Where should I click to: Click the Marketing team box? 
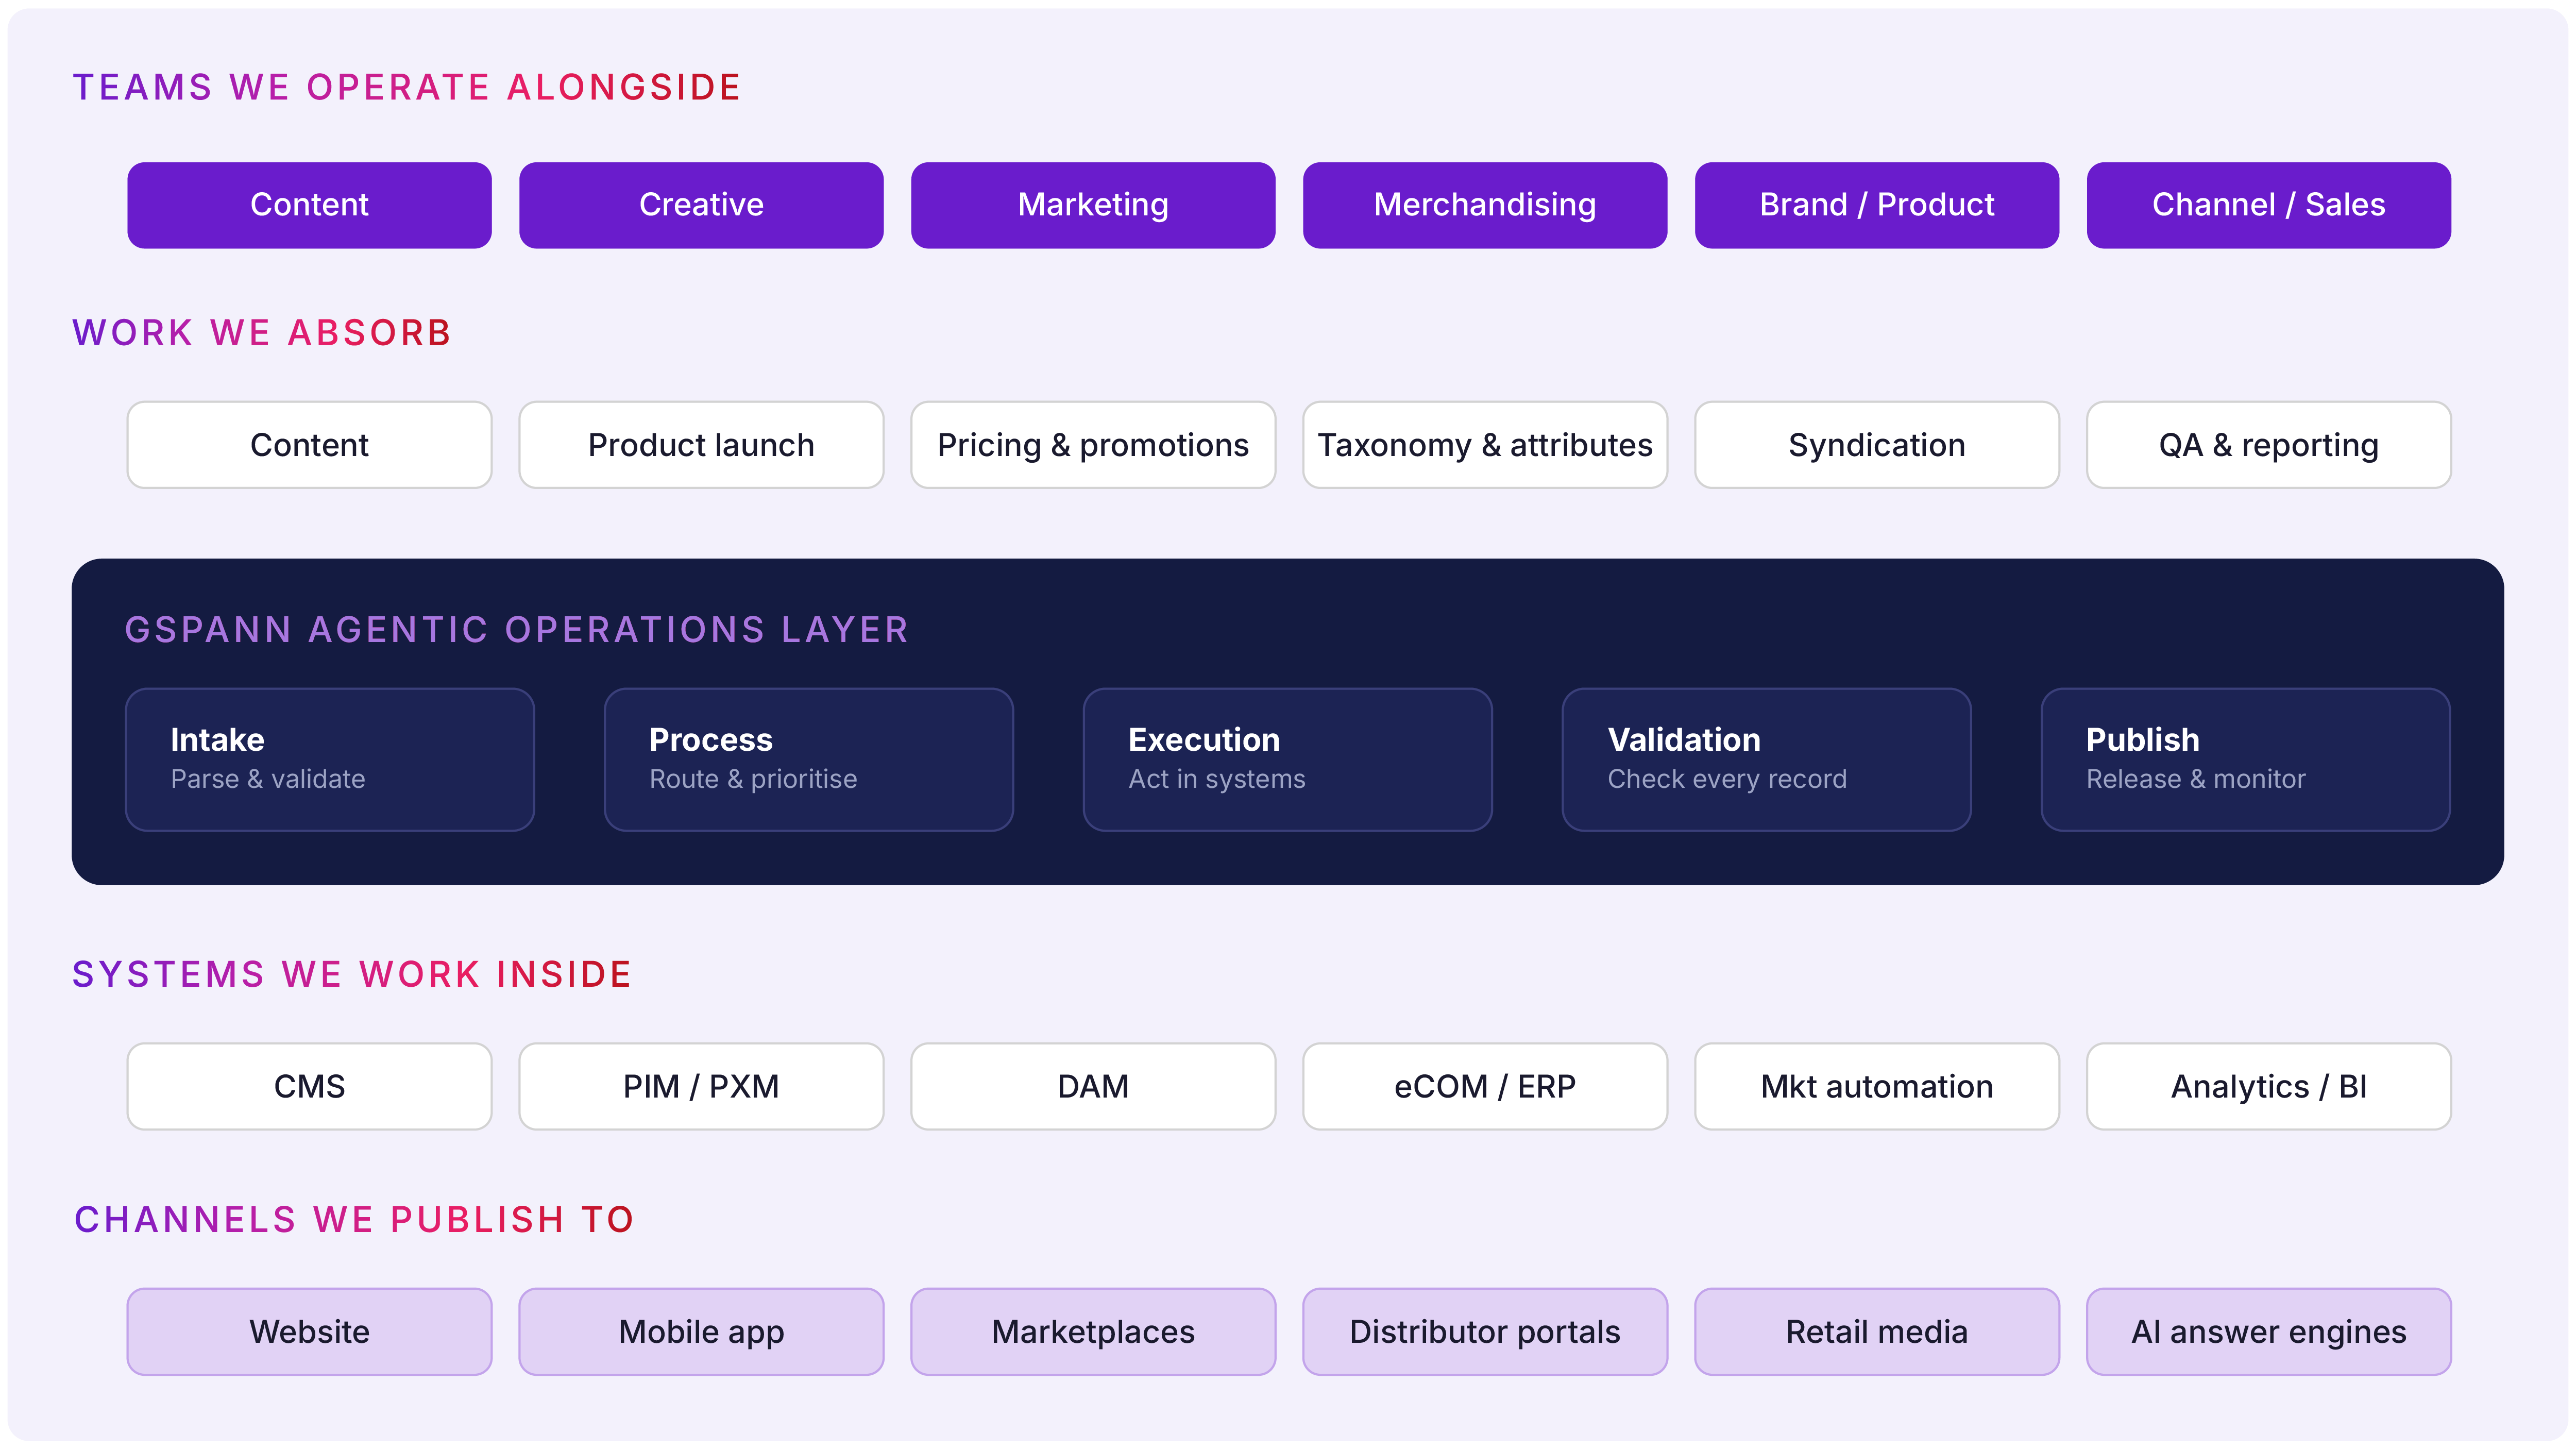1093,205
